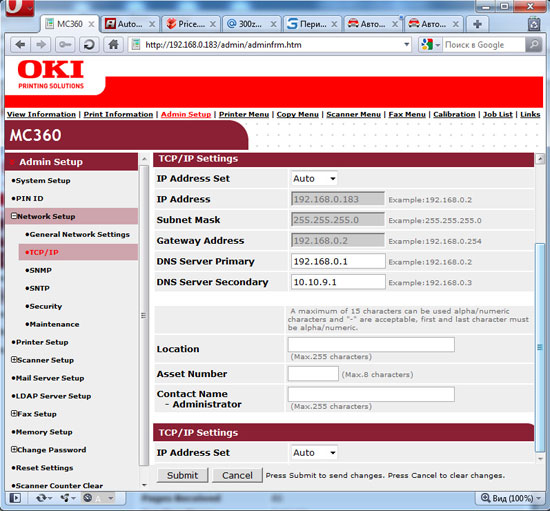Switch to the Пери... tab
The image size is (550, 511).
coord(312,24)
